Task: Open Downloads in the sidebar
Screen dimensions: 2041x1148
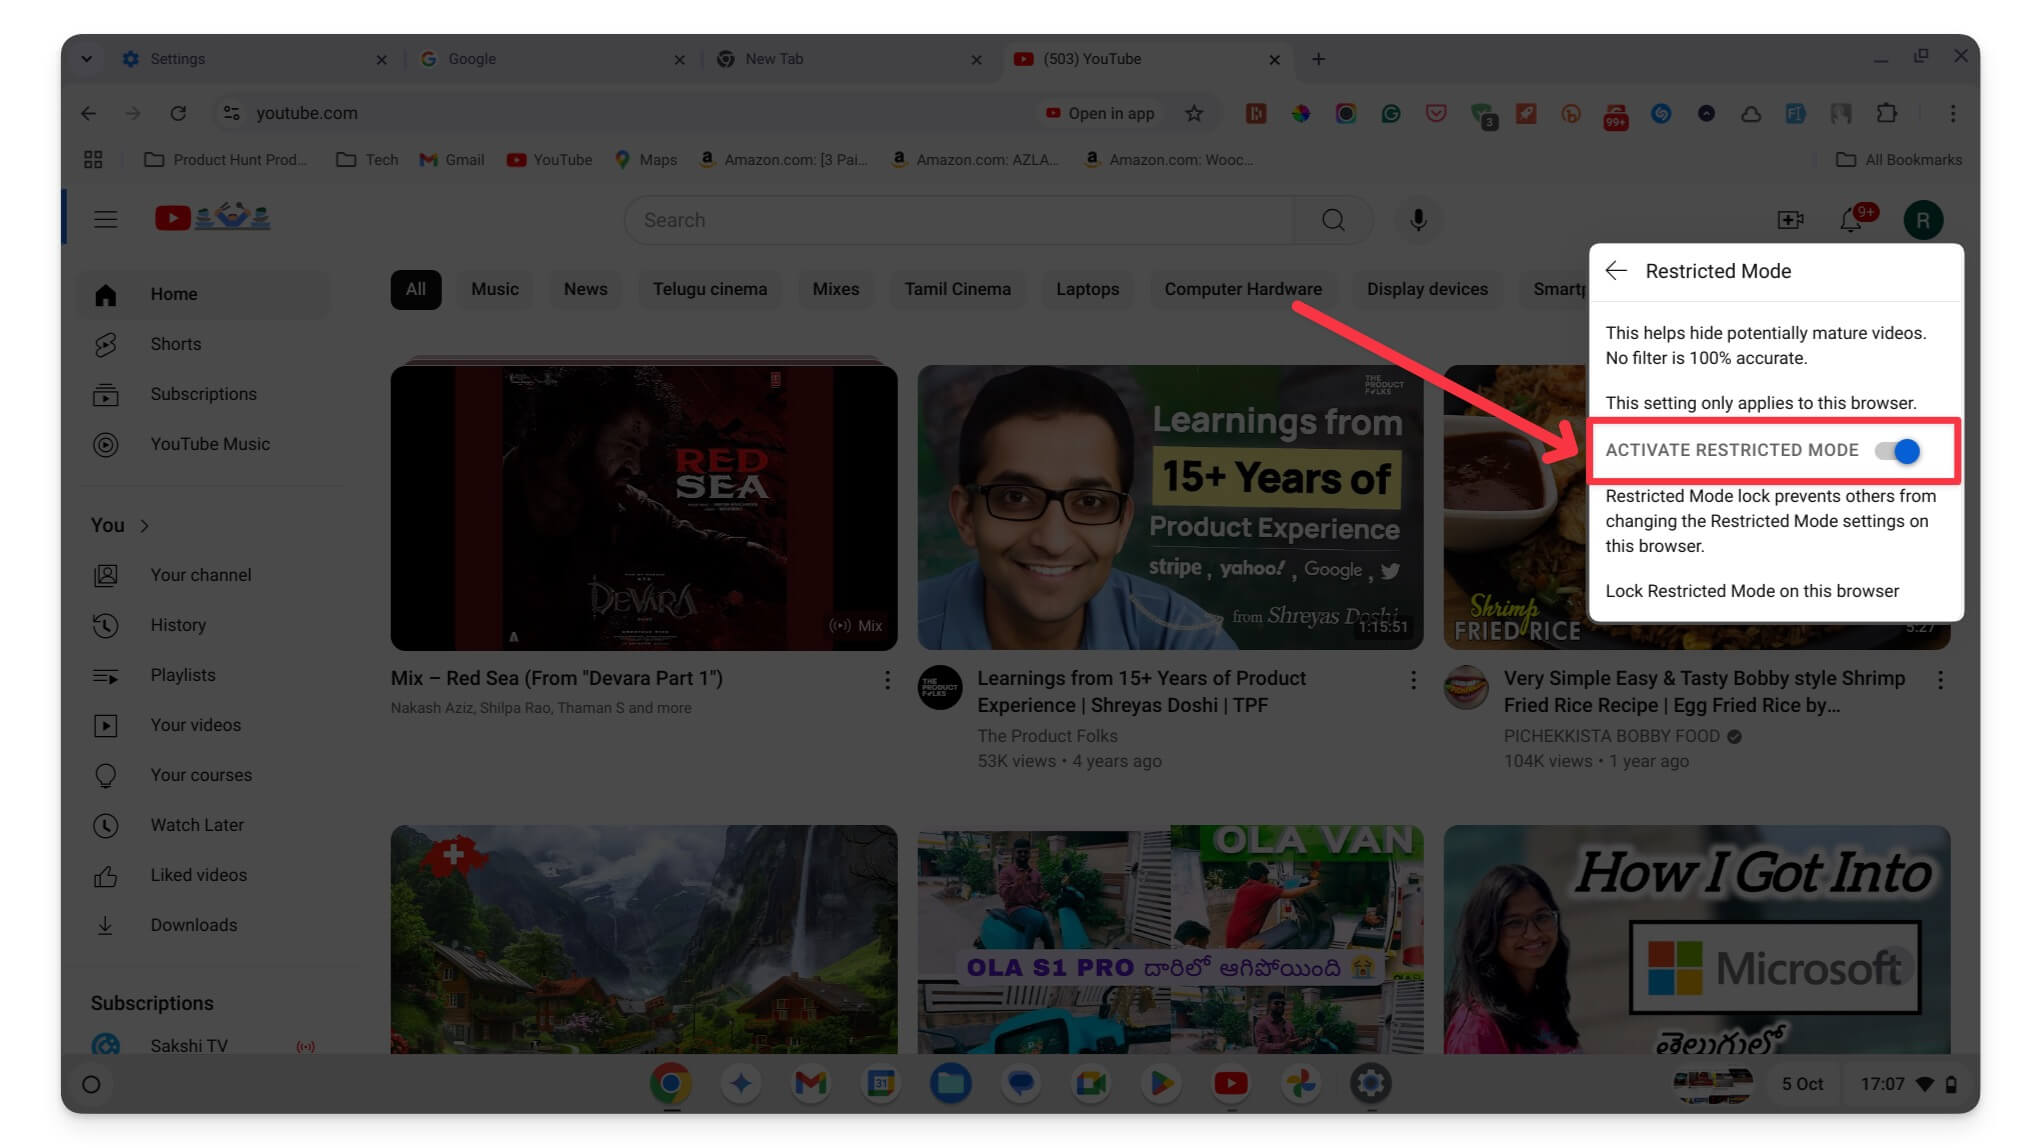Action: (205, 925)
